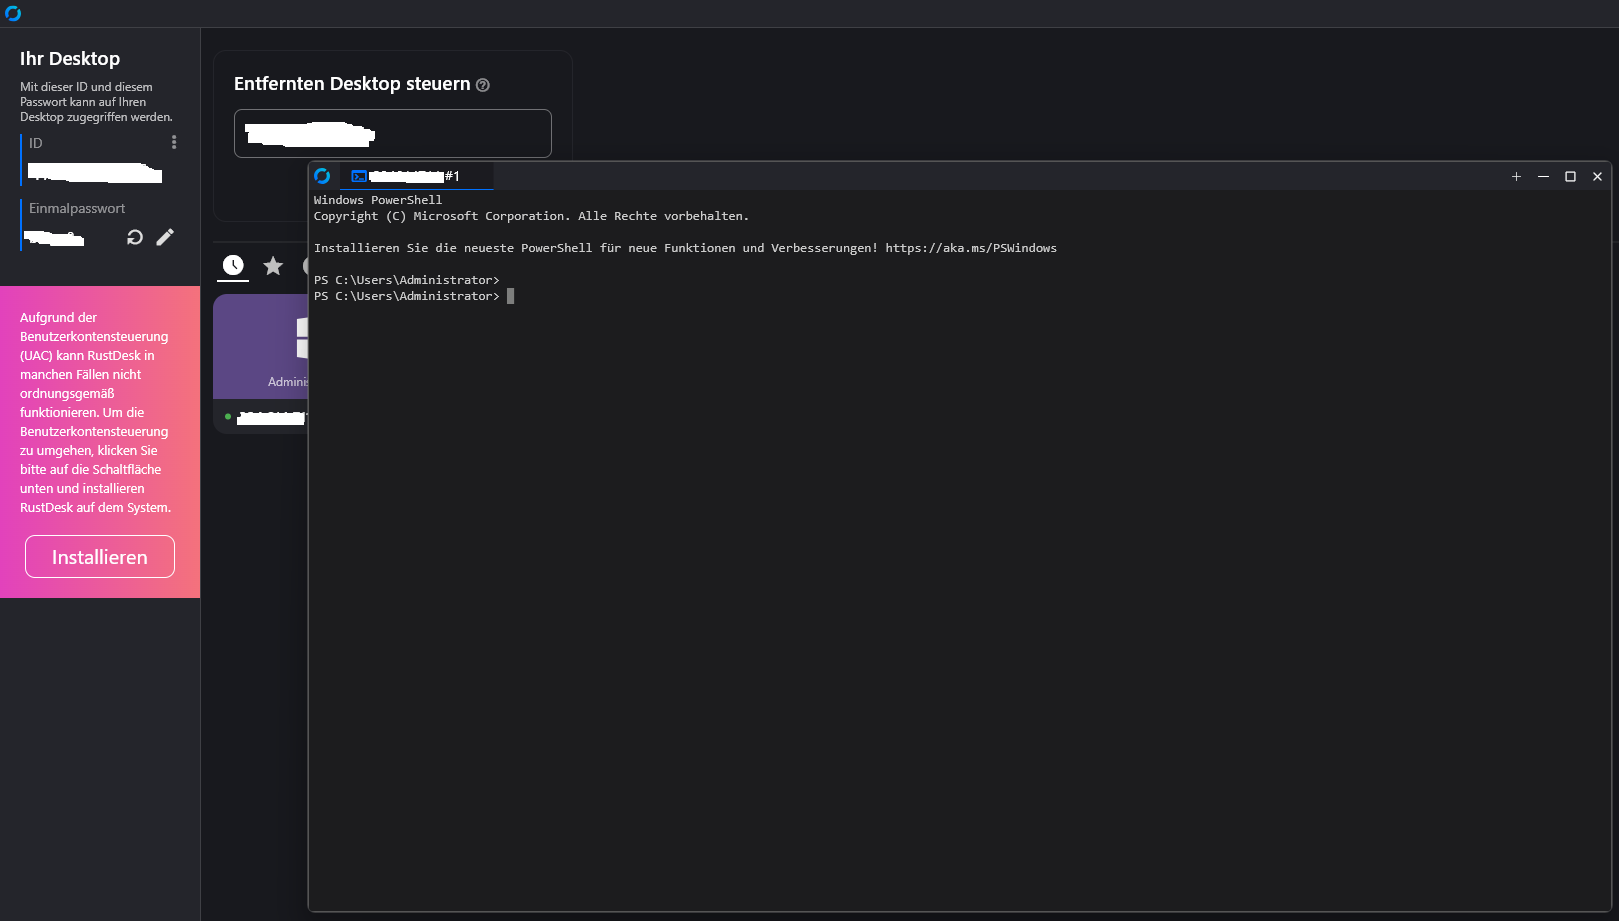This screenshot has height=921, width=1619.
Task: Click the help icon beside Entfernten Desktop steuern
Action: tap(483, 85)
